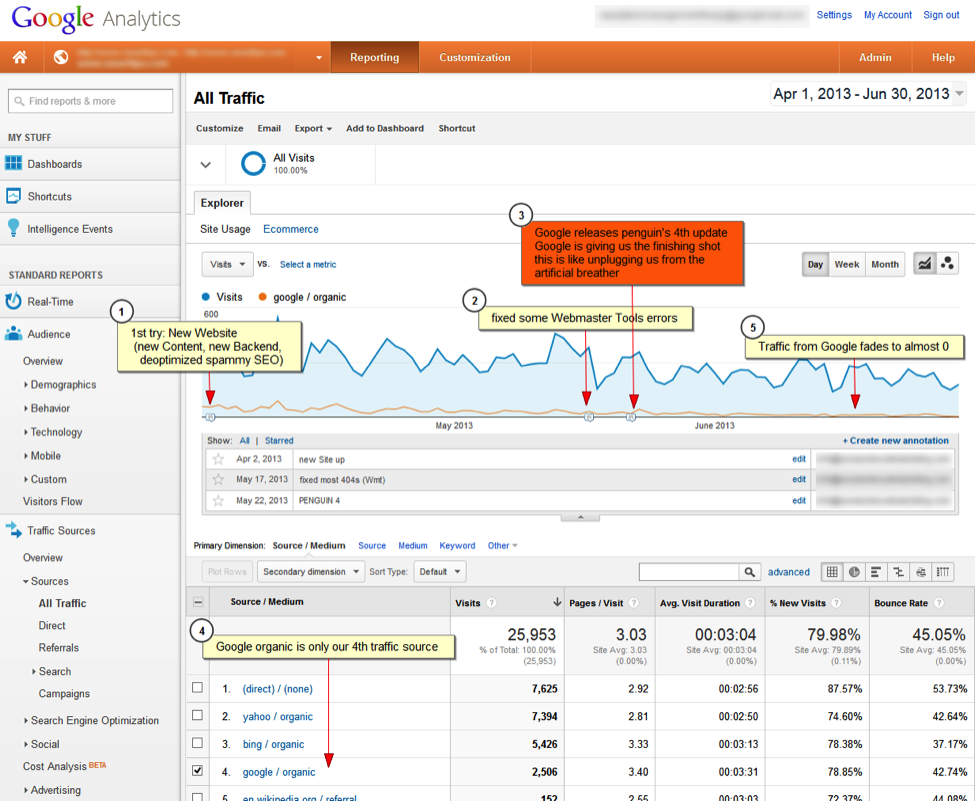Image resolution: width=975 pixels, height=802 pixels.
Task: Click the Traffic Sources arrows icon
Action: tap(13, 530)
